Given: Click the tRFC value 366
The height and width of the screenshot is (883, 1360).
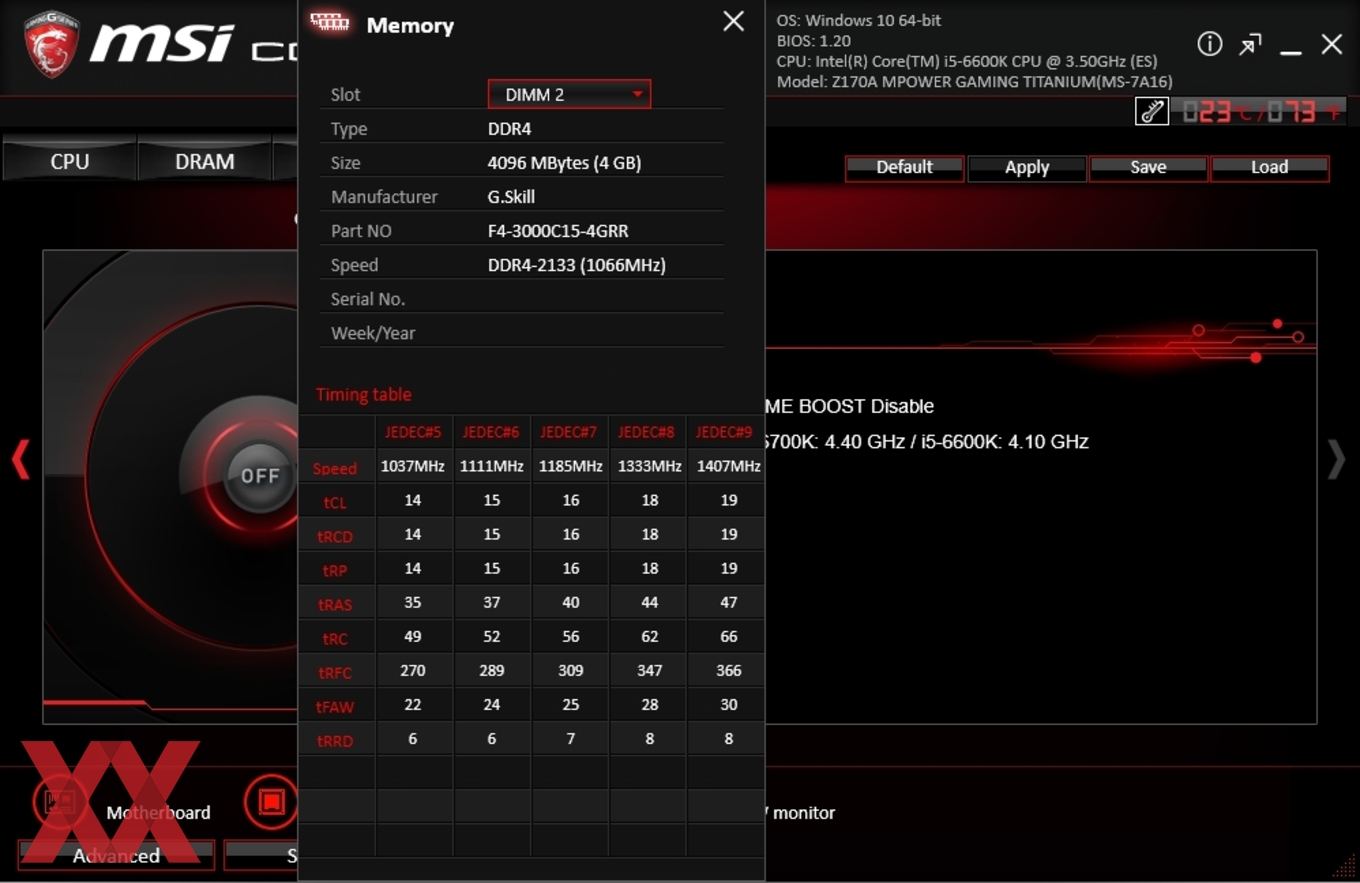Looking at the screenshot, I should tap(728, 670).
